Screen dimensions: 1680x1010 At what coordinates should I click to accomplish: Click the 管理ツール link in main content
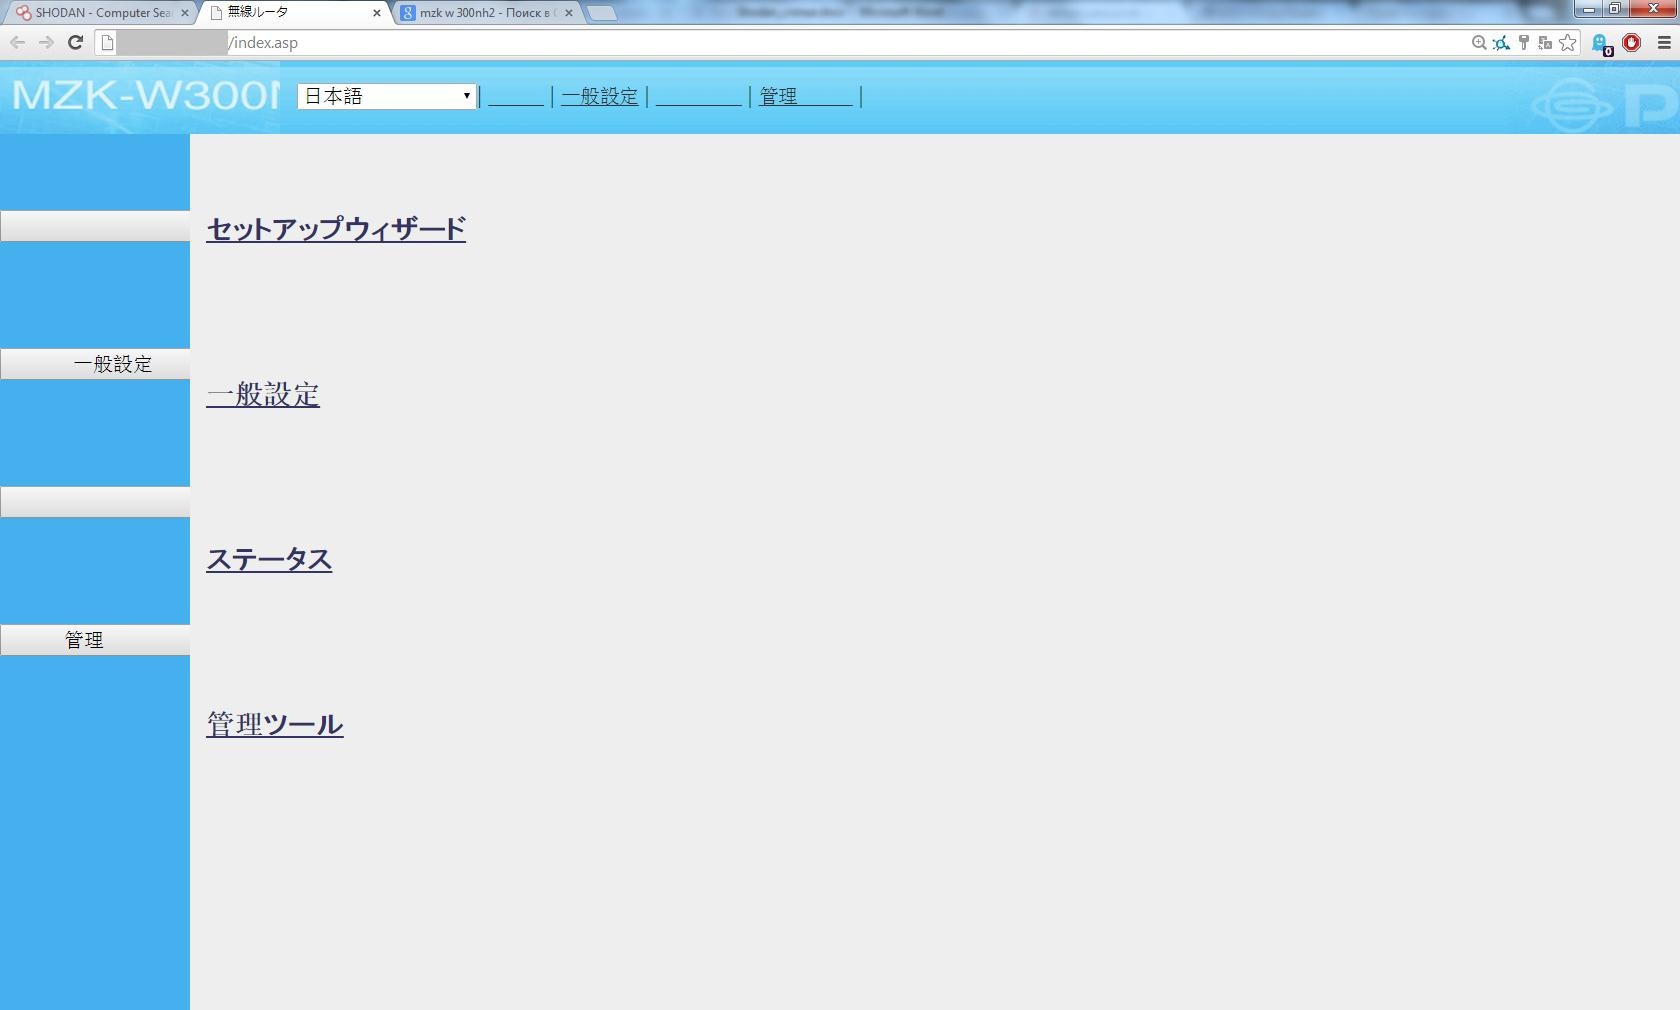click(275, 724)
